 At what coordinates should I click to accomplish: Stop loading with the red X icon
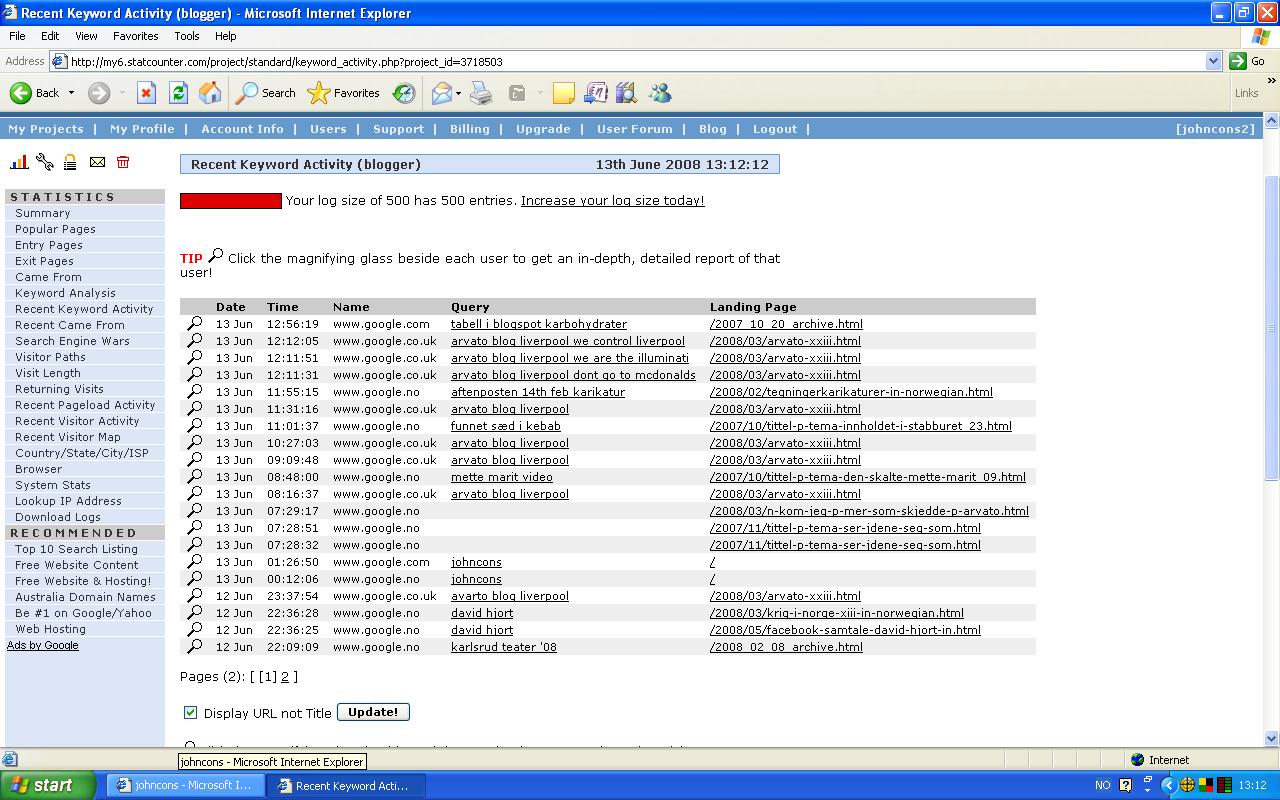click(x=146, y=93)
